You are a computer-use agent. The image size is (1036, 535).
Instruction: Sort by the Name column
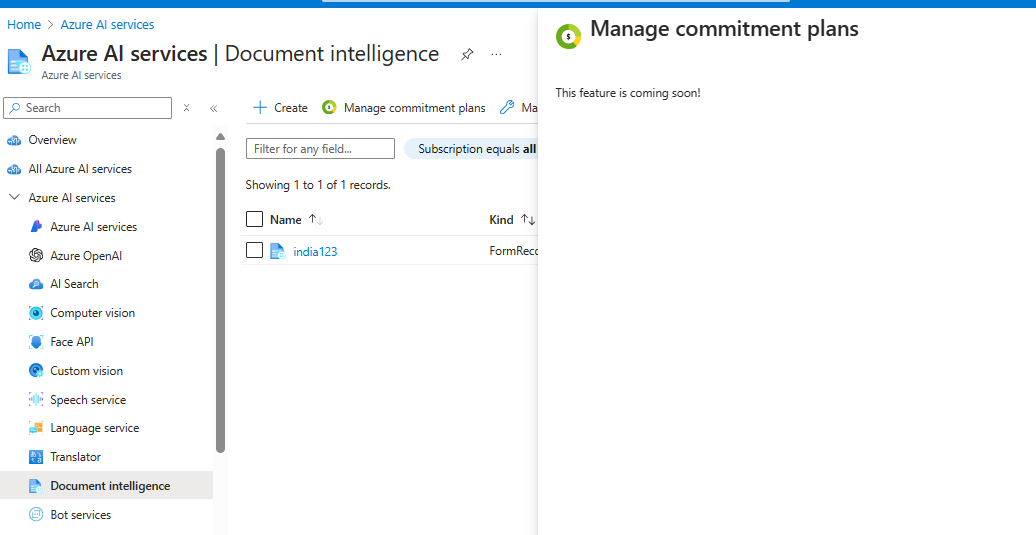pyautogui.click(x=297, y=220)
